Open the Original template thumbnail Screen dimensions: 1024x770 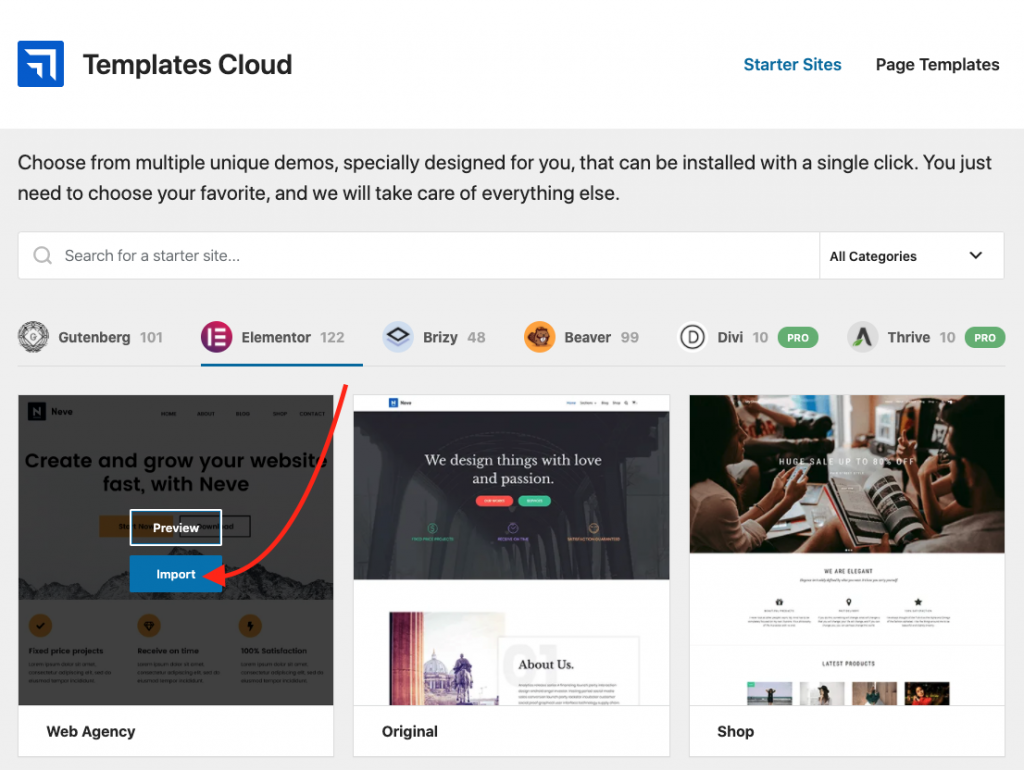(x=511, y=550)
